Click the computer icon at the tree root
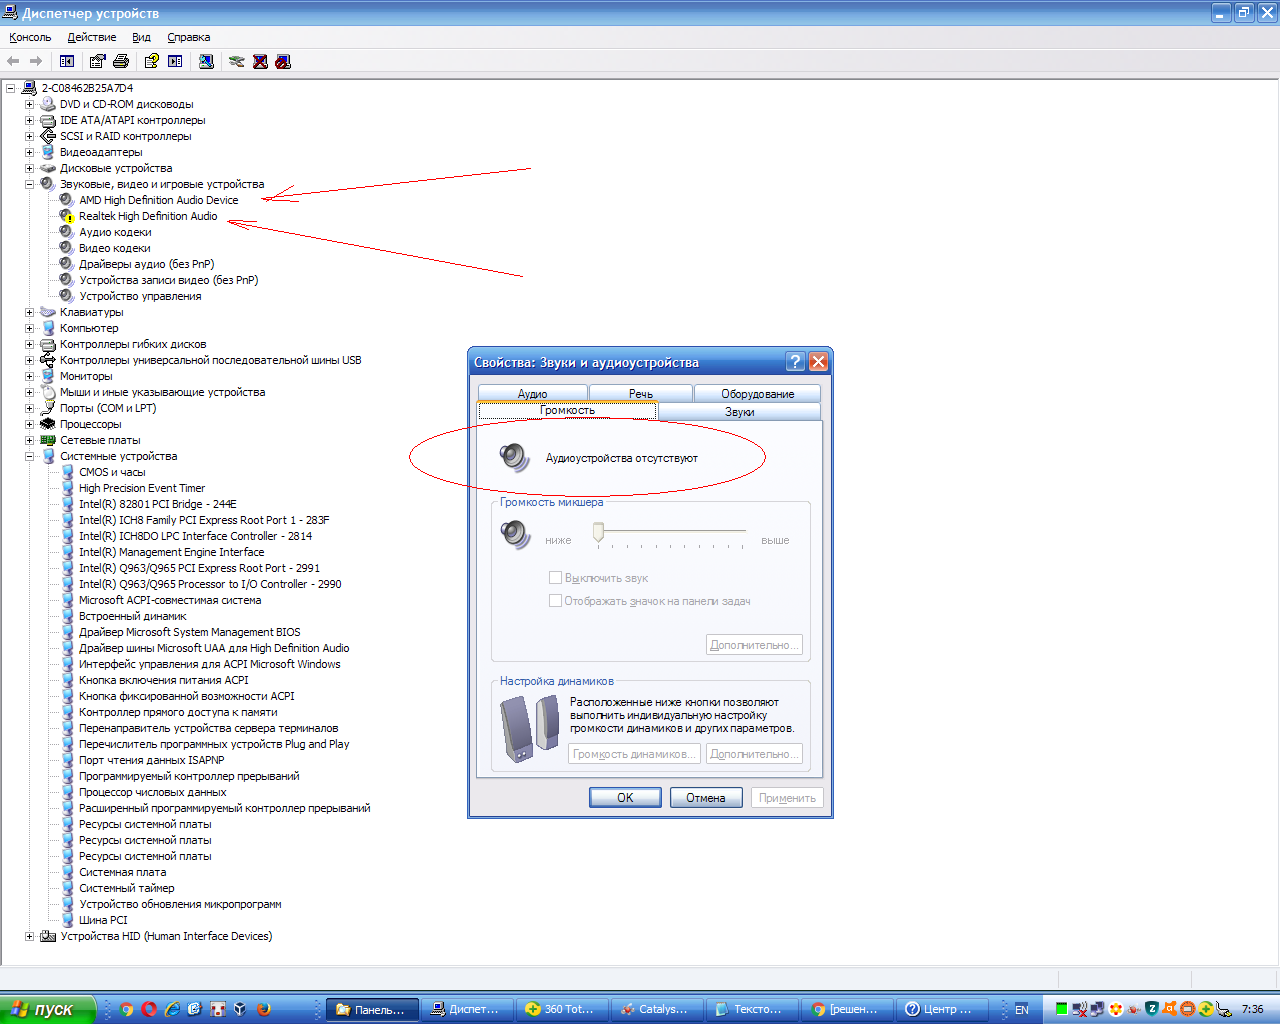The height and width of the screenshot is (1024, 1280). 29,88
